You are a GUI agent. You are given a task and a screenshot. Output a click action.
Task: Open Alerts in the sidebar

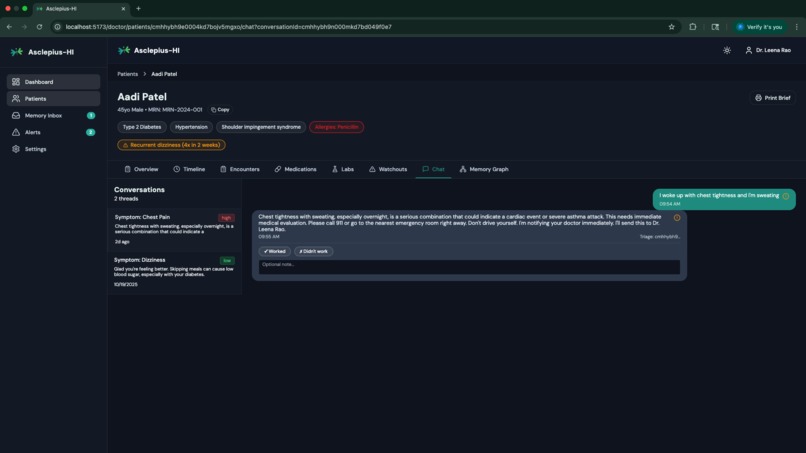pyautogui.click(x=53, y=132)
